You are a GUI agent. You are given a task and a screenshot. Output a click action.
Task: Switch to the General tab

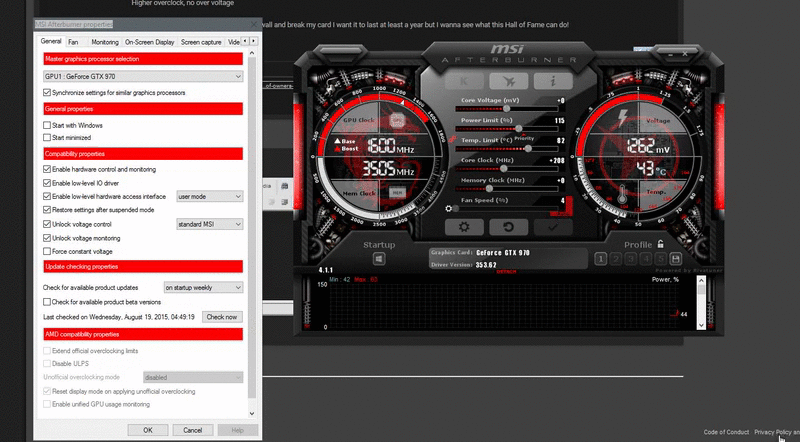[x=51, y=41]
